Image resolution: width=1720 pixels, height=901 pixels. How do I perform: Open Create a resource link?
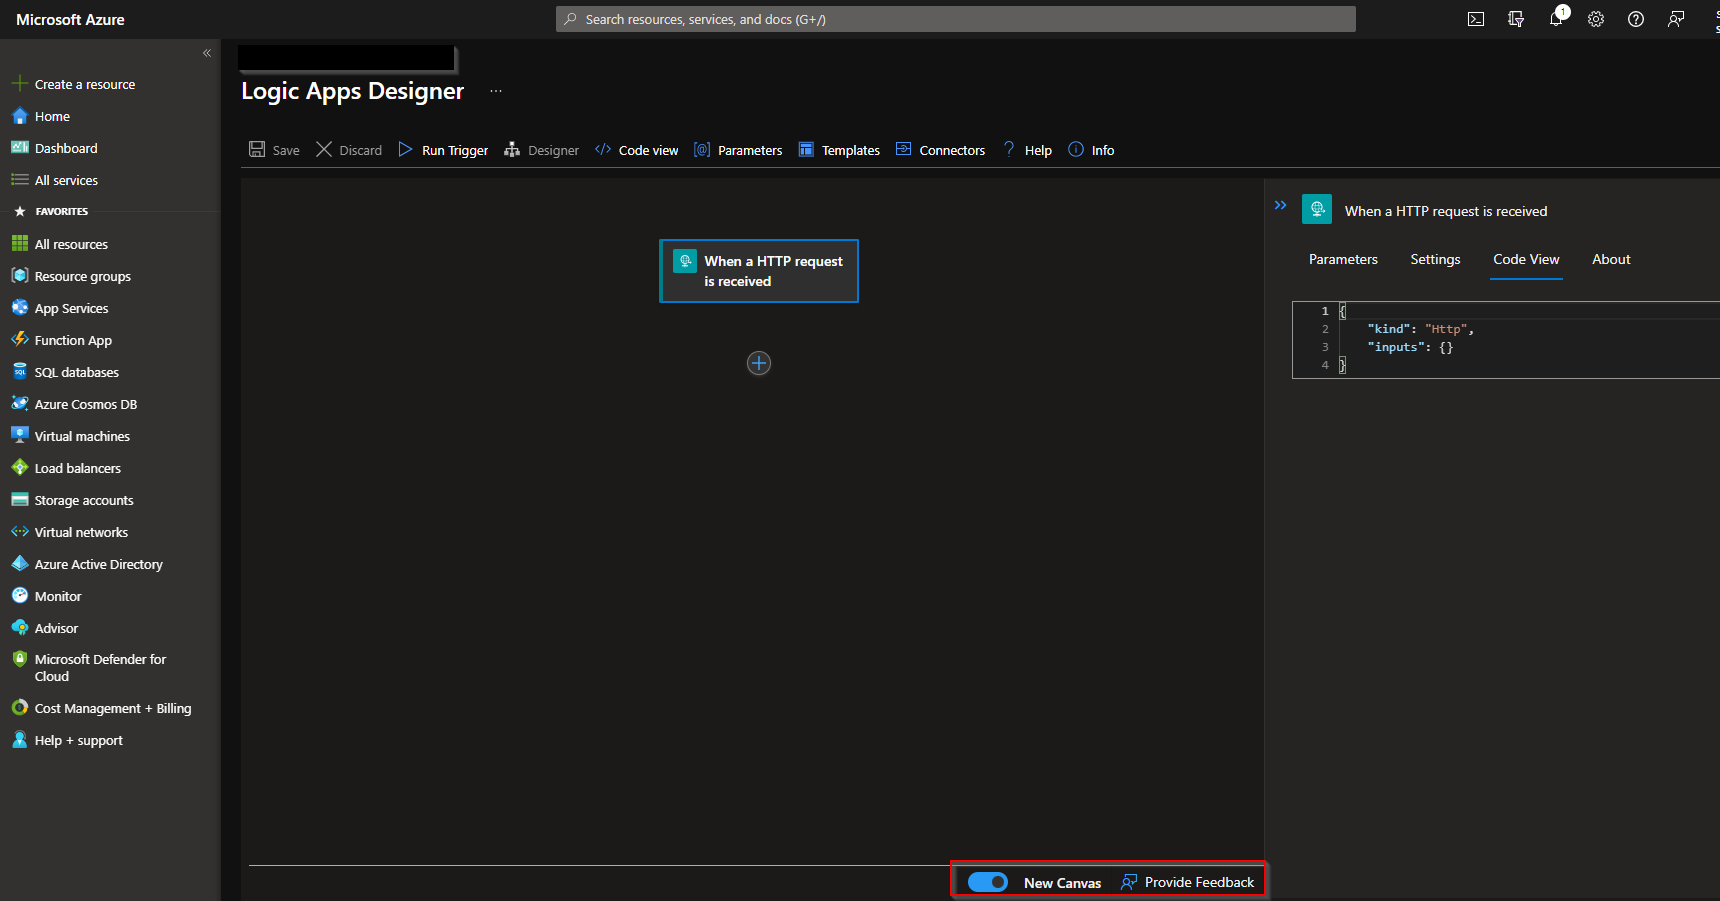85,85
